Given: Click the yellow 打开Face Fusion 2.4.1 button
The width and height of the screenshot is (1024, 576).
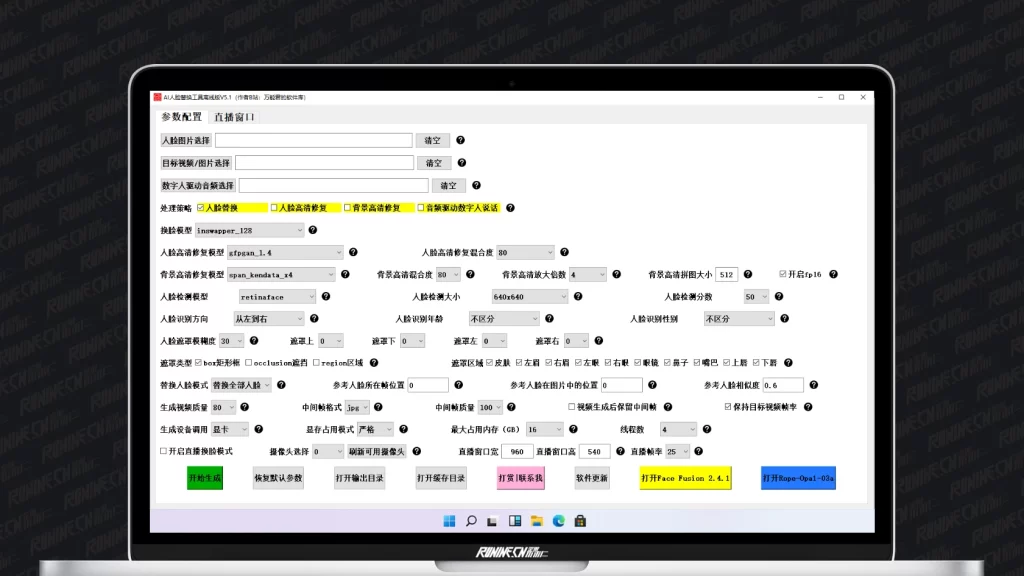Looking at the screenshot, I should (686, 479).
